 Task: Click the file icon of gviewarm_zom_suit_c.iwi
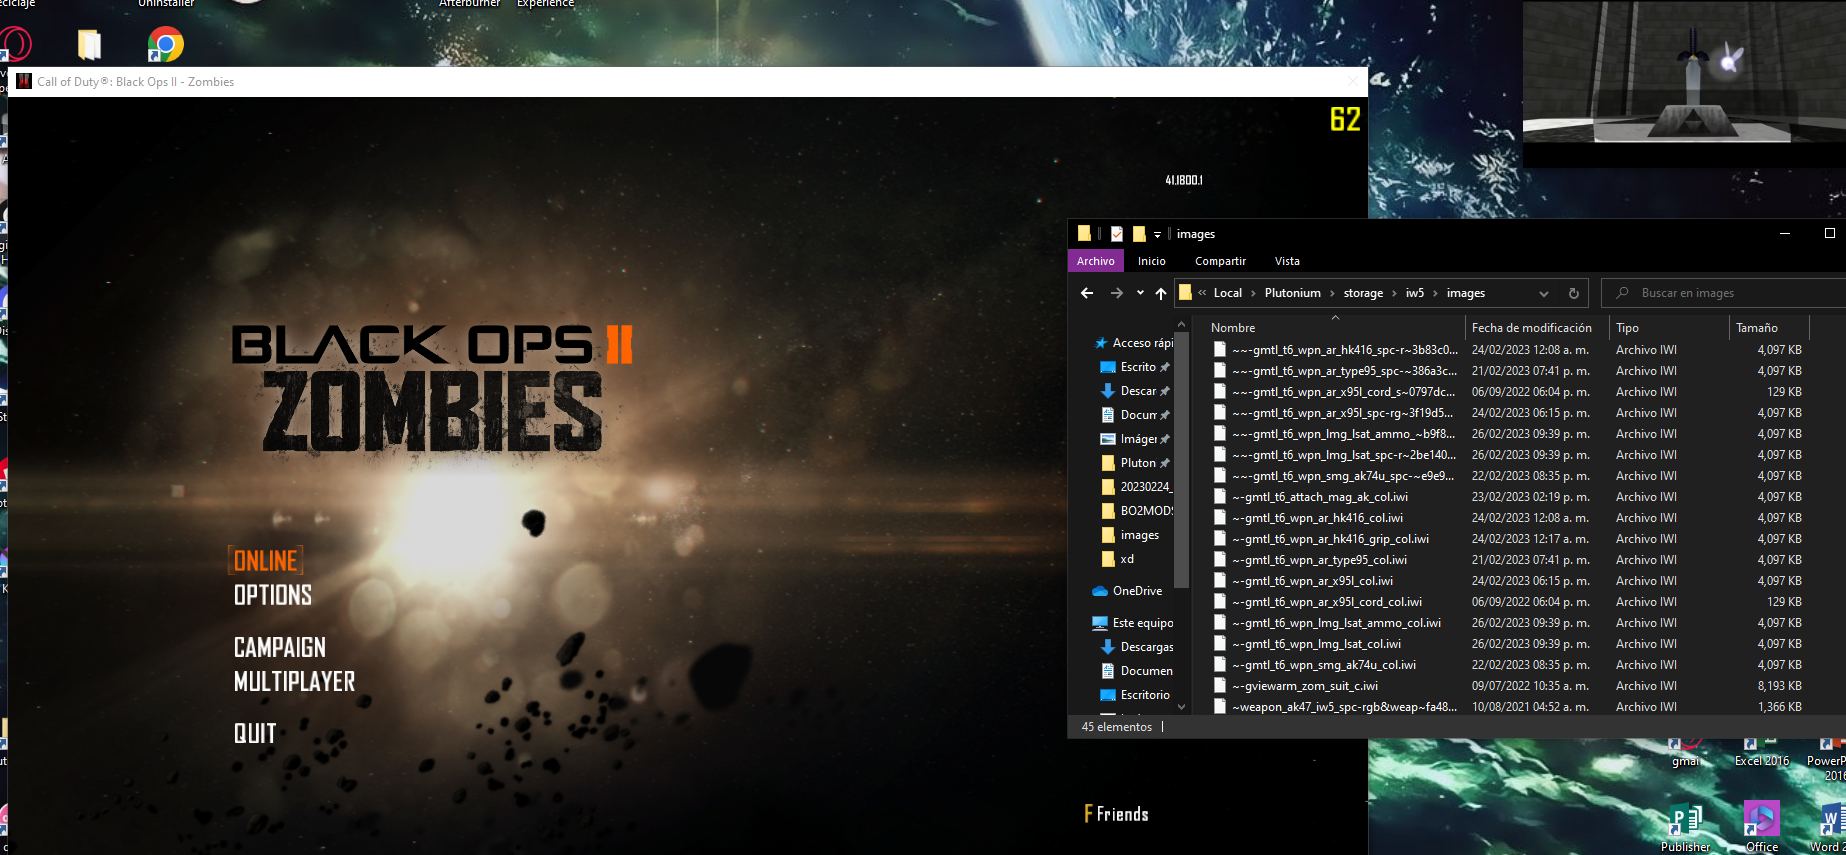pyautogui.click(x=1220, y=686)
